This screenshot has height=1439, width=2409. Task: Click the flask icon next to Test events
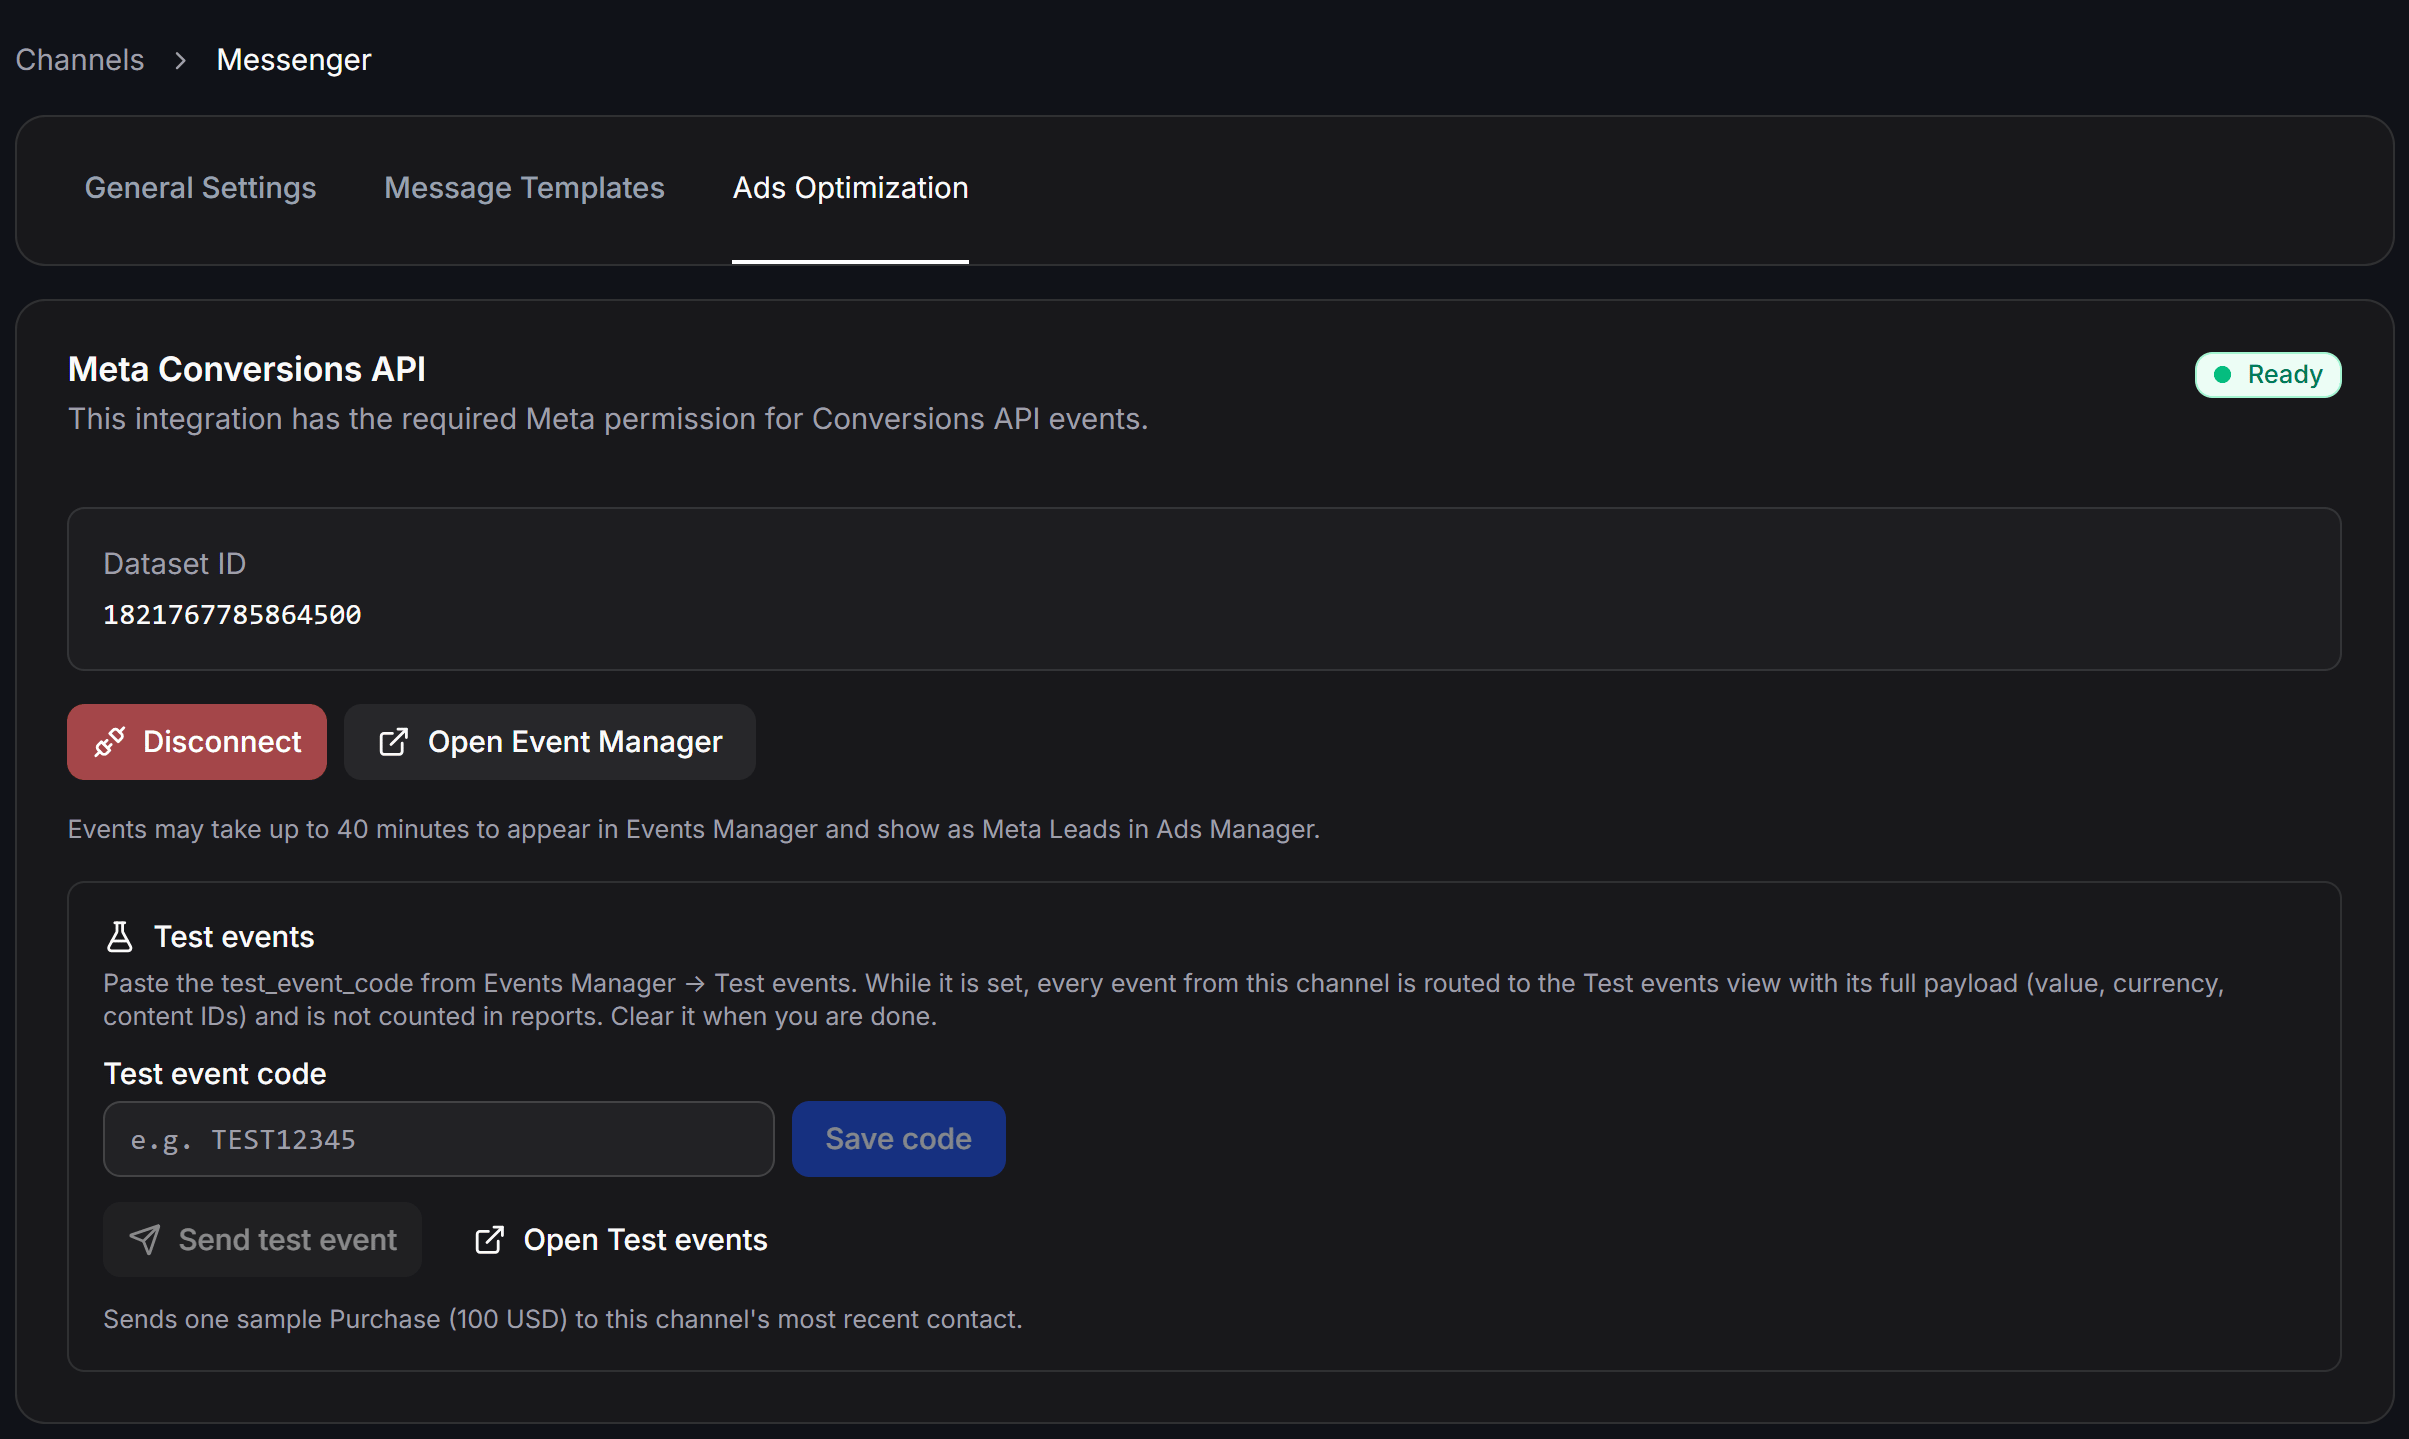(x=119, y=937)
